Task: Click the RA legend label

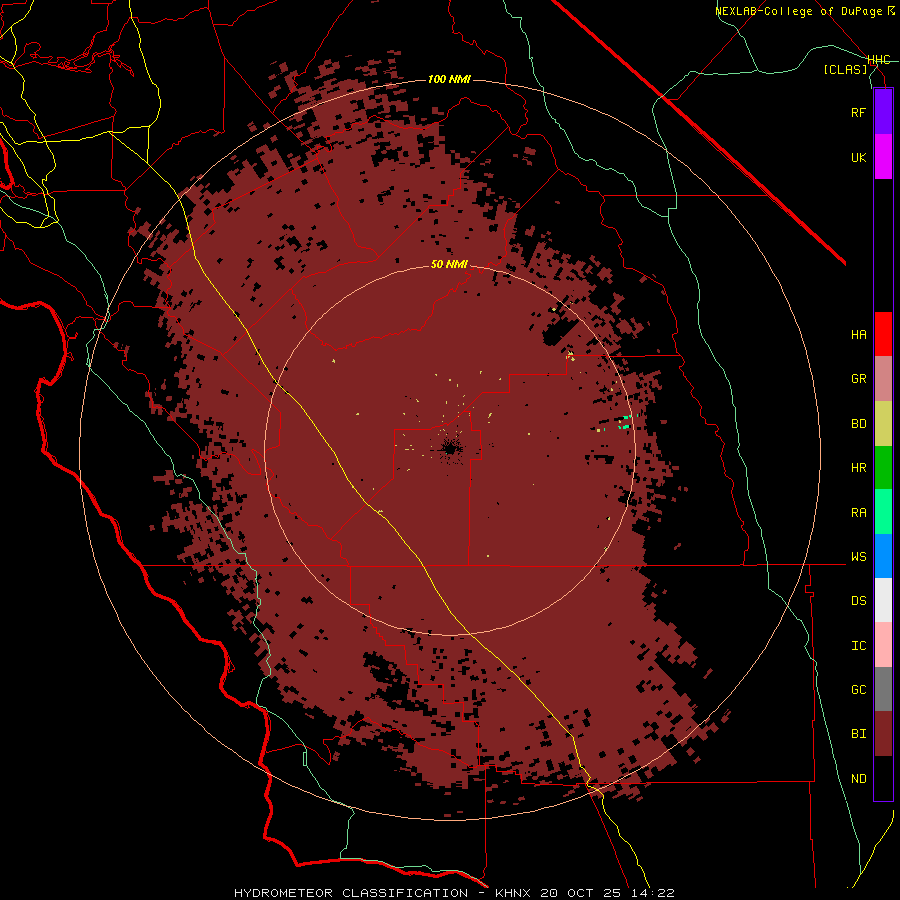Action: (x=858, y=513)
